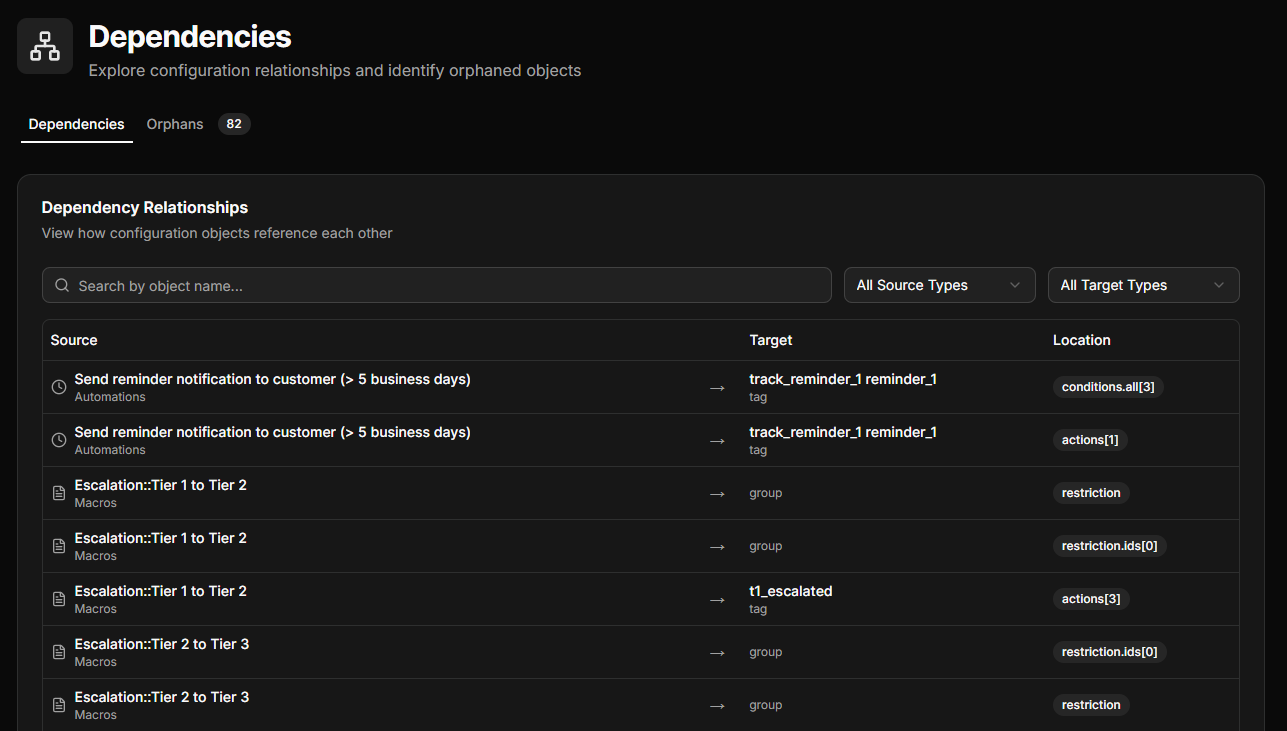Click the arrow icon in the first dependency row
This screenshot has width=1287, height=731.
(716, 387)
